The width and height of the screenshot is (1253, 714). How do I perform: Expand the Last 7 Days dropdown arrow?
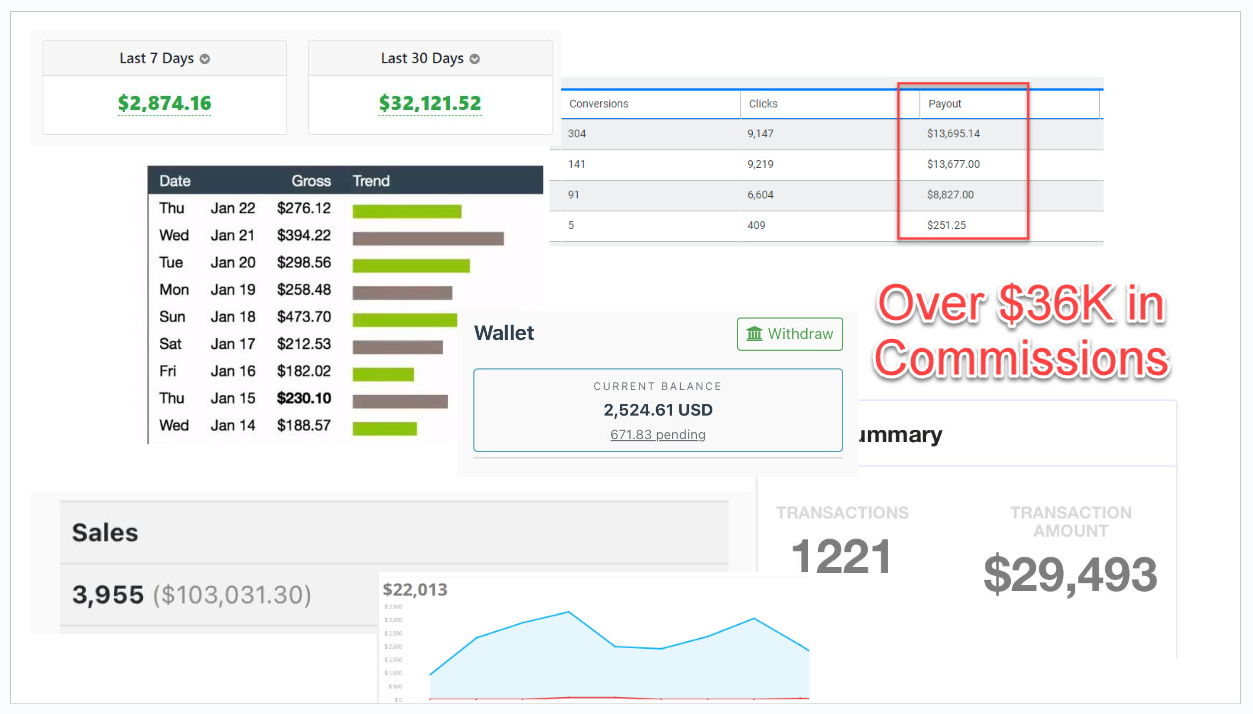point(205,59)
